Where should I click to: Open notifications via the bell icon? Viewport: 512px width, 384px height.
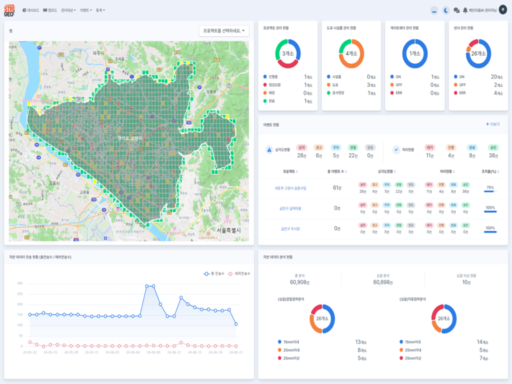pos(465,11)
